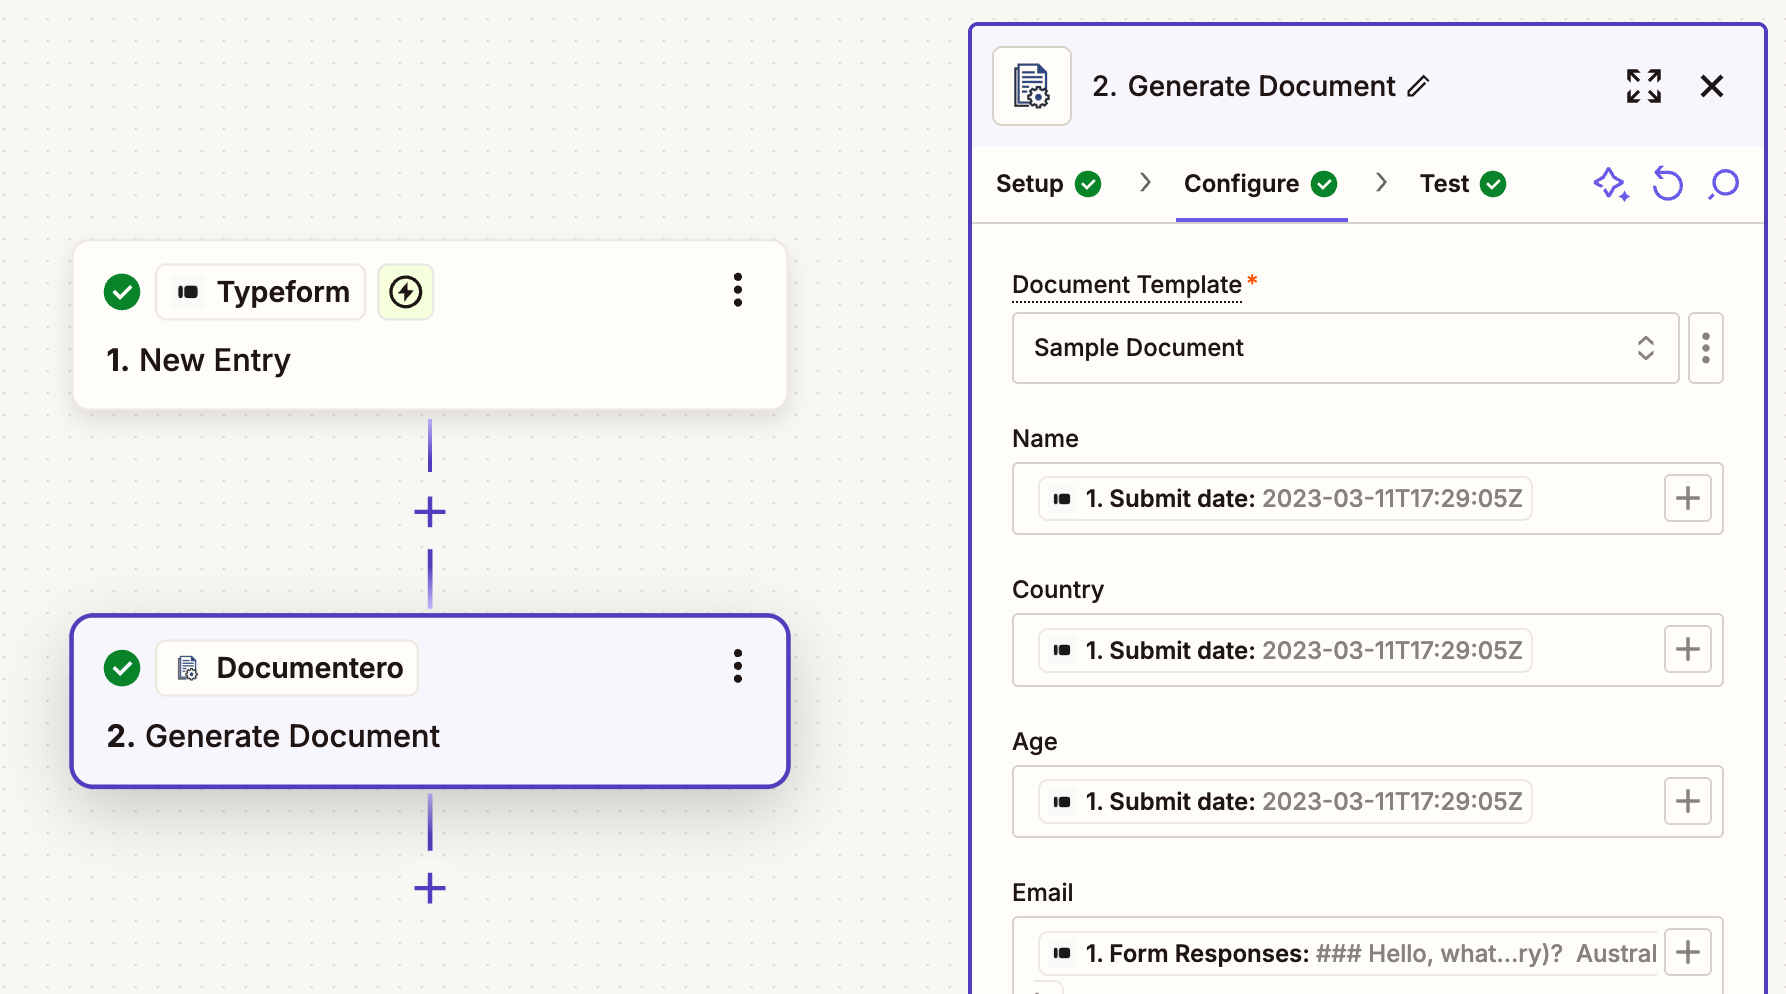Image resolution: width=1786 pixels, height=994 pixels.
Task: Click the green check on the Documentero step
Action: tap(122, 668)
